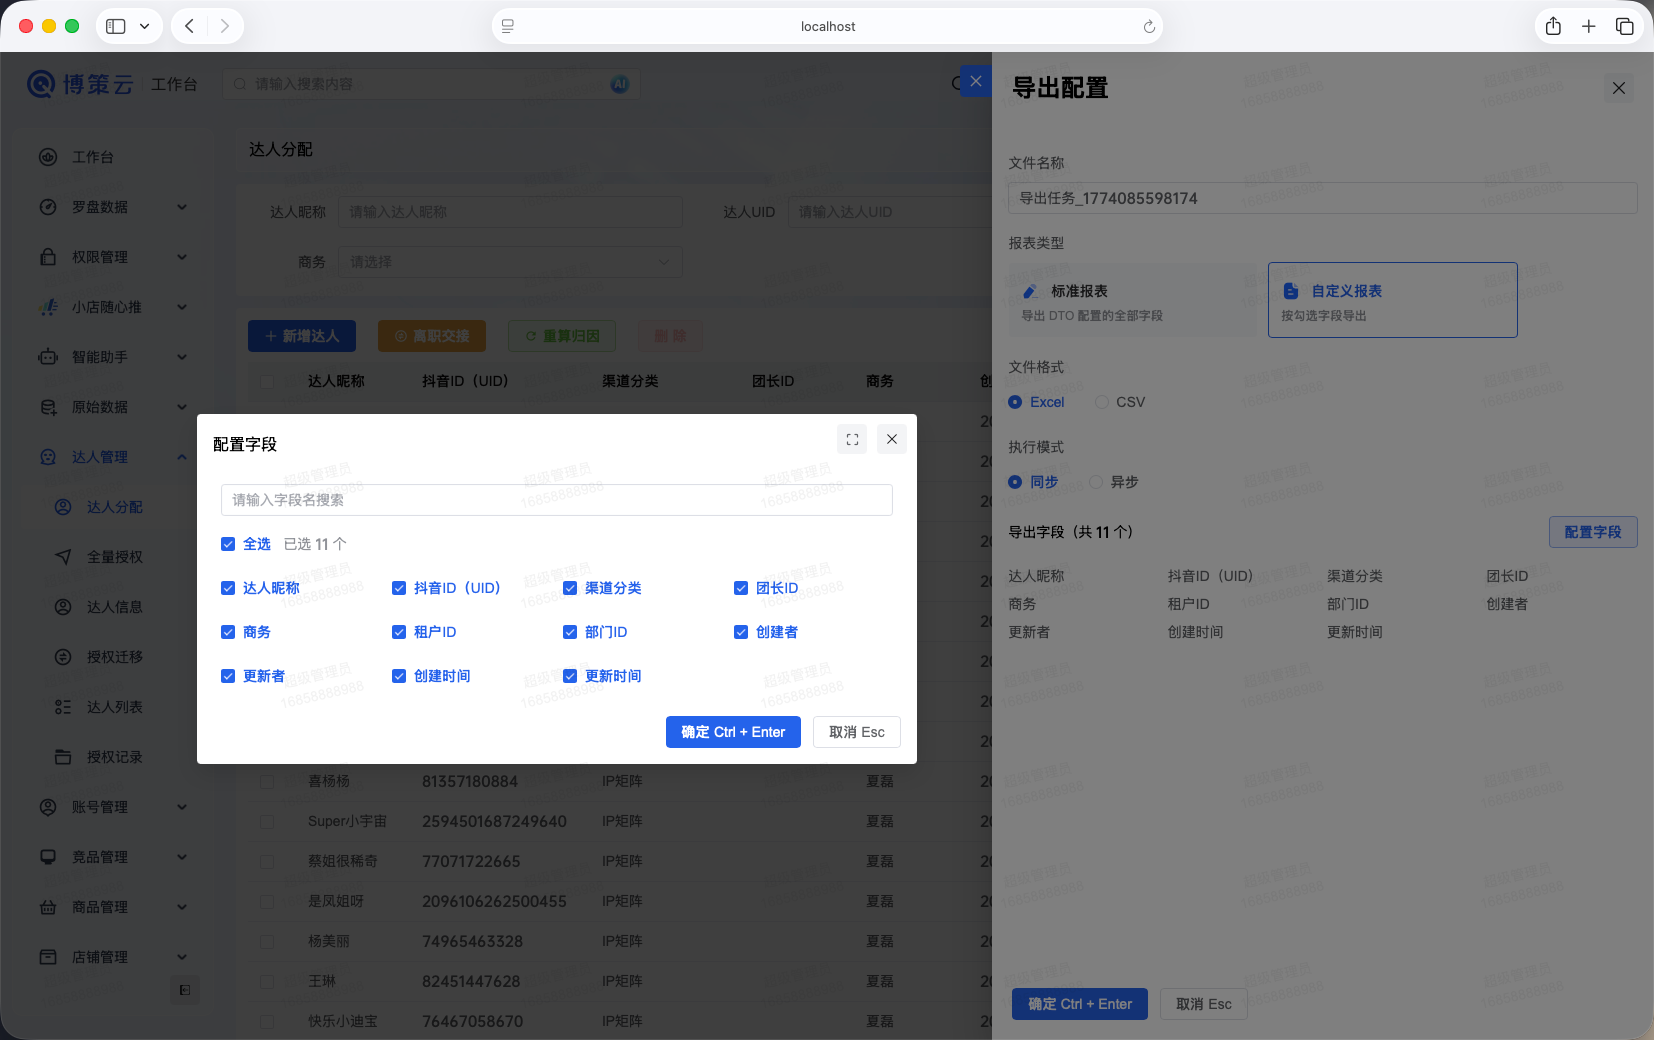Expand the 权限管理 menu chevron
Screen dimensions: 1654x1040
pyautogui.click(x=182, y=257)
